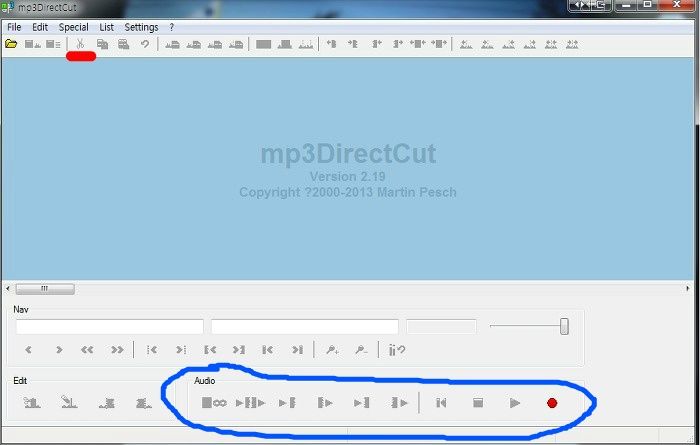Click the Paste icon left of Undo
The image size is (700, 445).
pos(124,44)
